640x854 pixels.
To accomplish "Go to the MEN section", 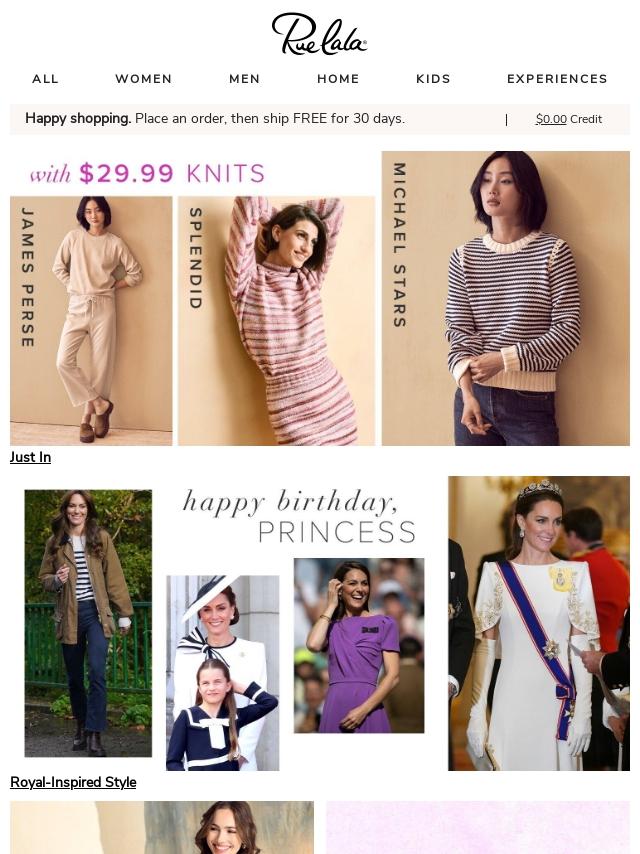I will point(245,79).
